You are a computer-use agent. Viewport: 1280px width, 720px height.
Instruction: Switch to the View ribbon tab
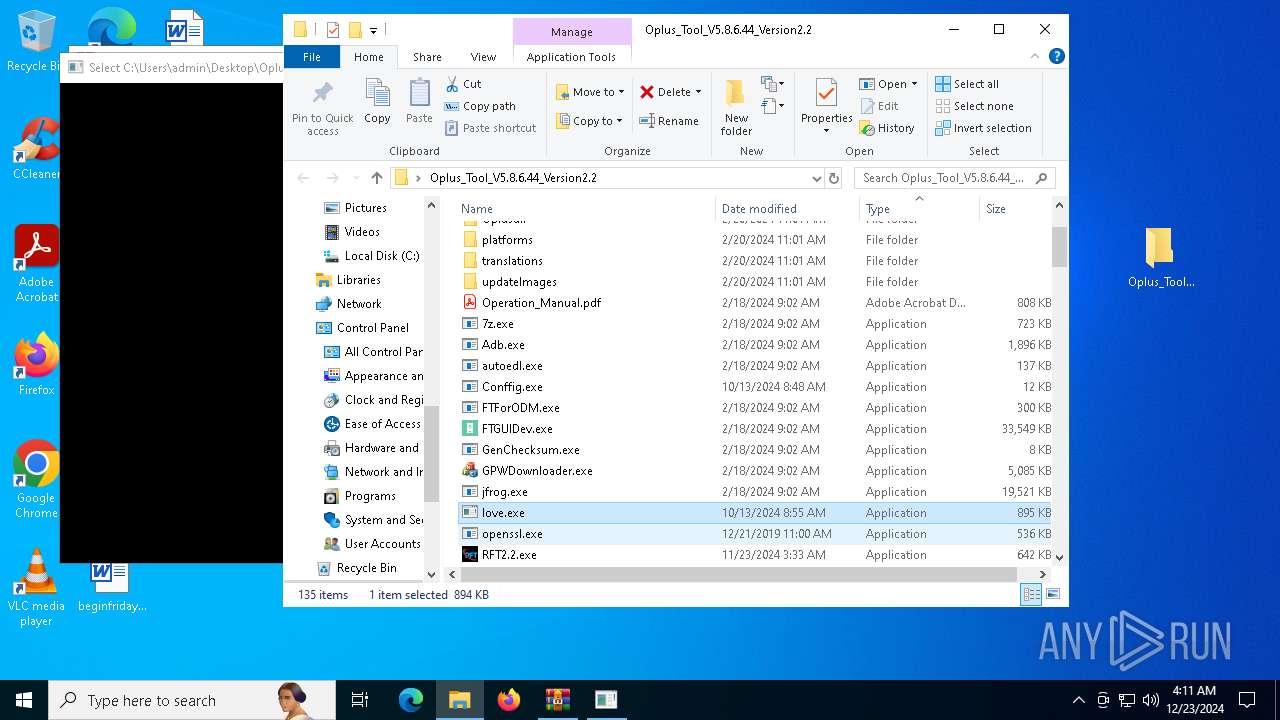[x=483, y=57]
